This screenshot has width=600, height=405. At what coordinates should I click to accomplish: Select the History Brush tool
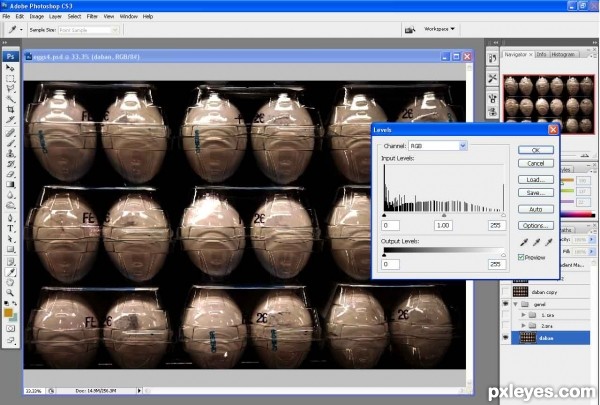coord(10,164)
